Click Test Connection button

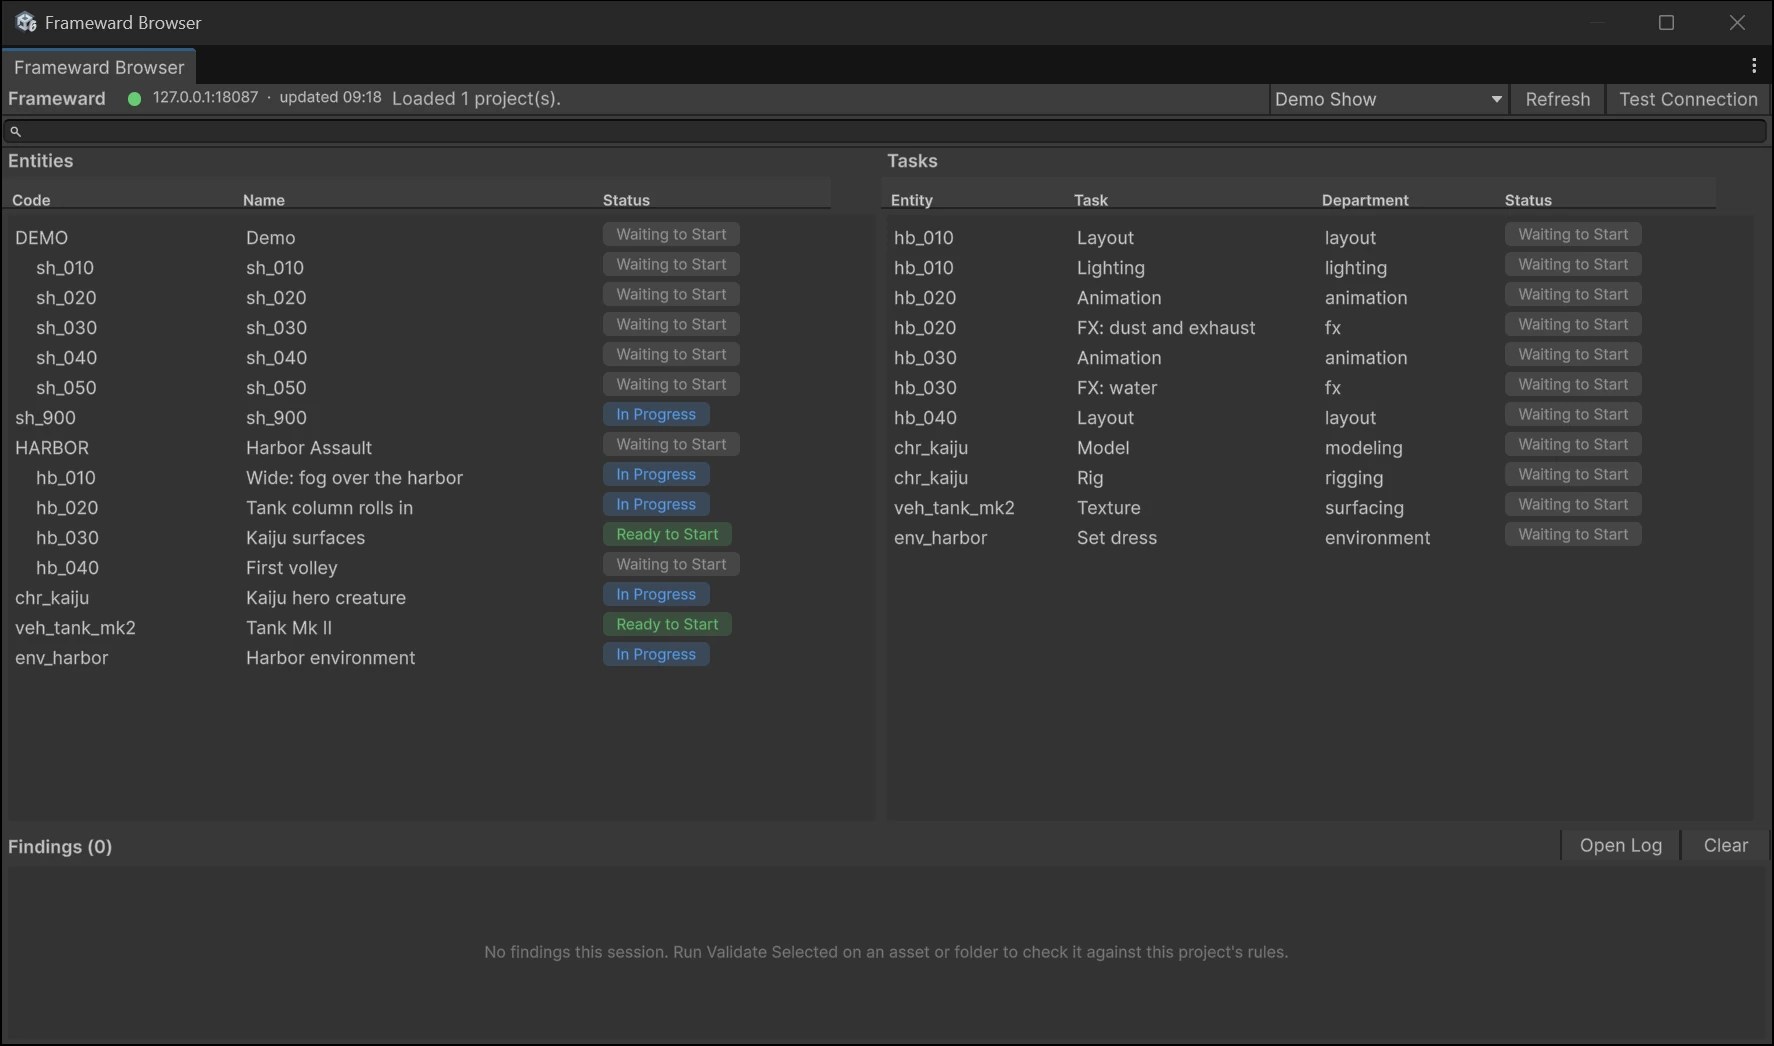point(1688,99)
